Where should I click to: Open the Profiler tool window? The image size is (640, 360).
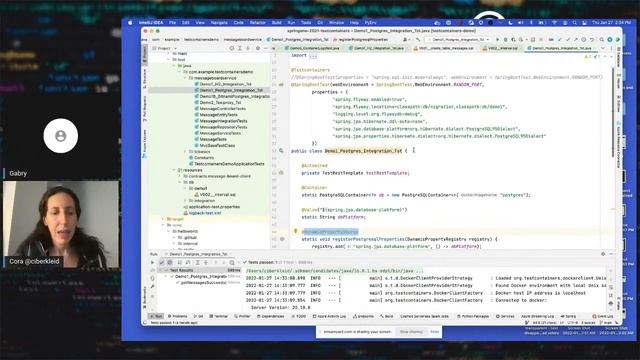click(x=242, y=316)
